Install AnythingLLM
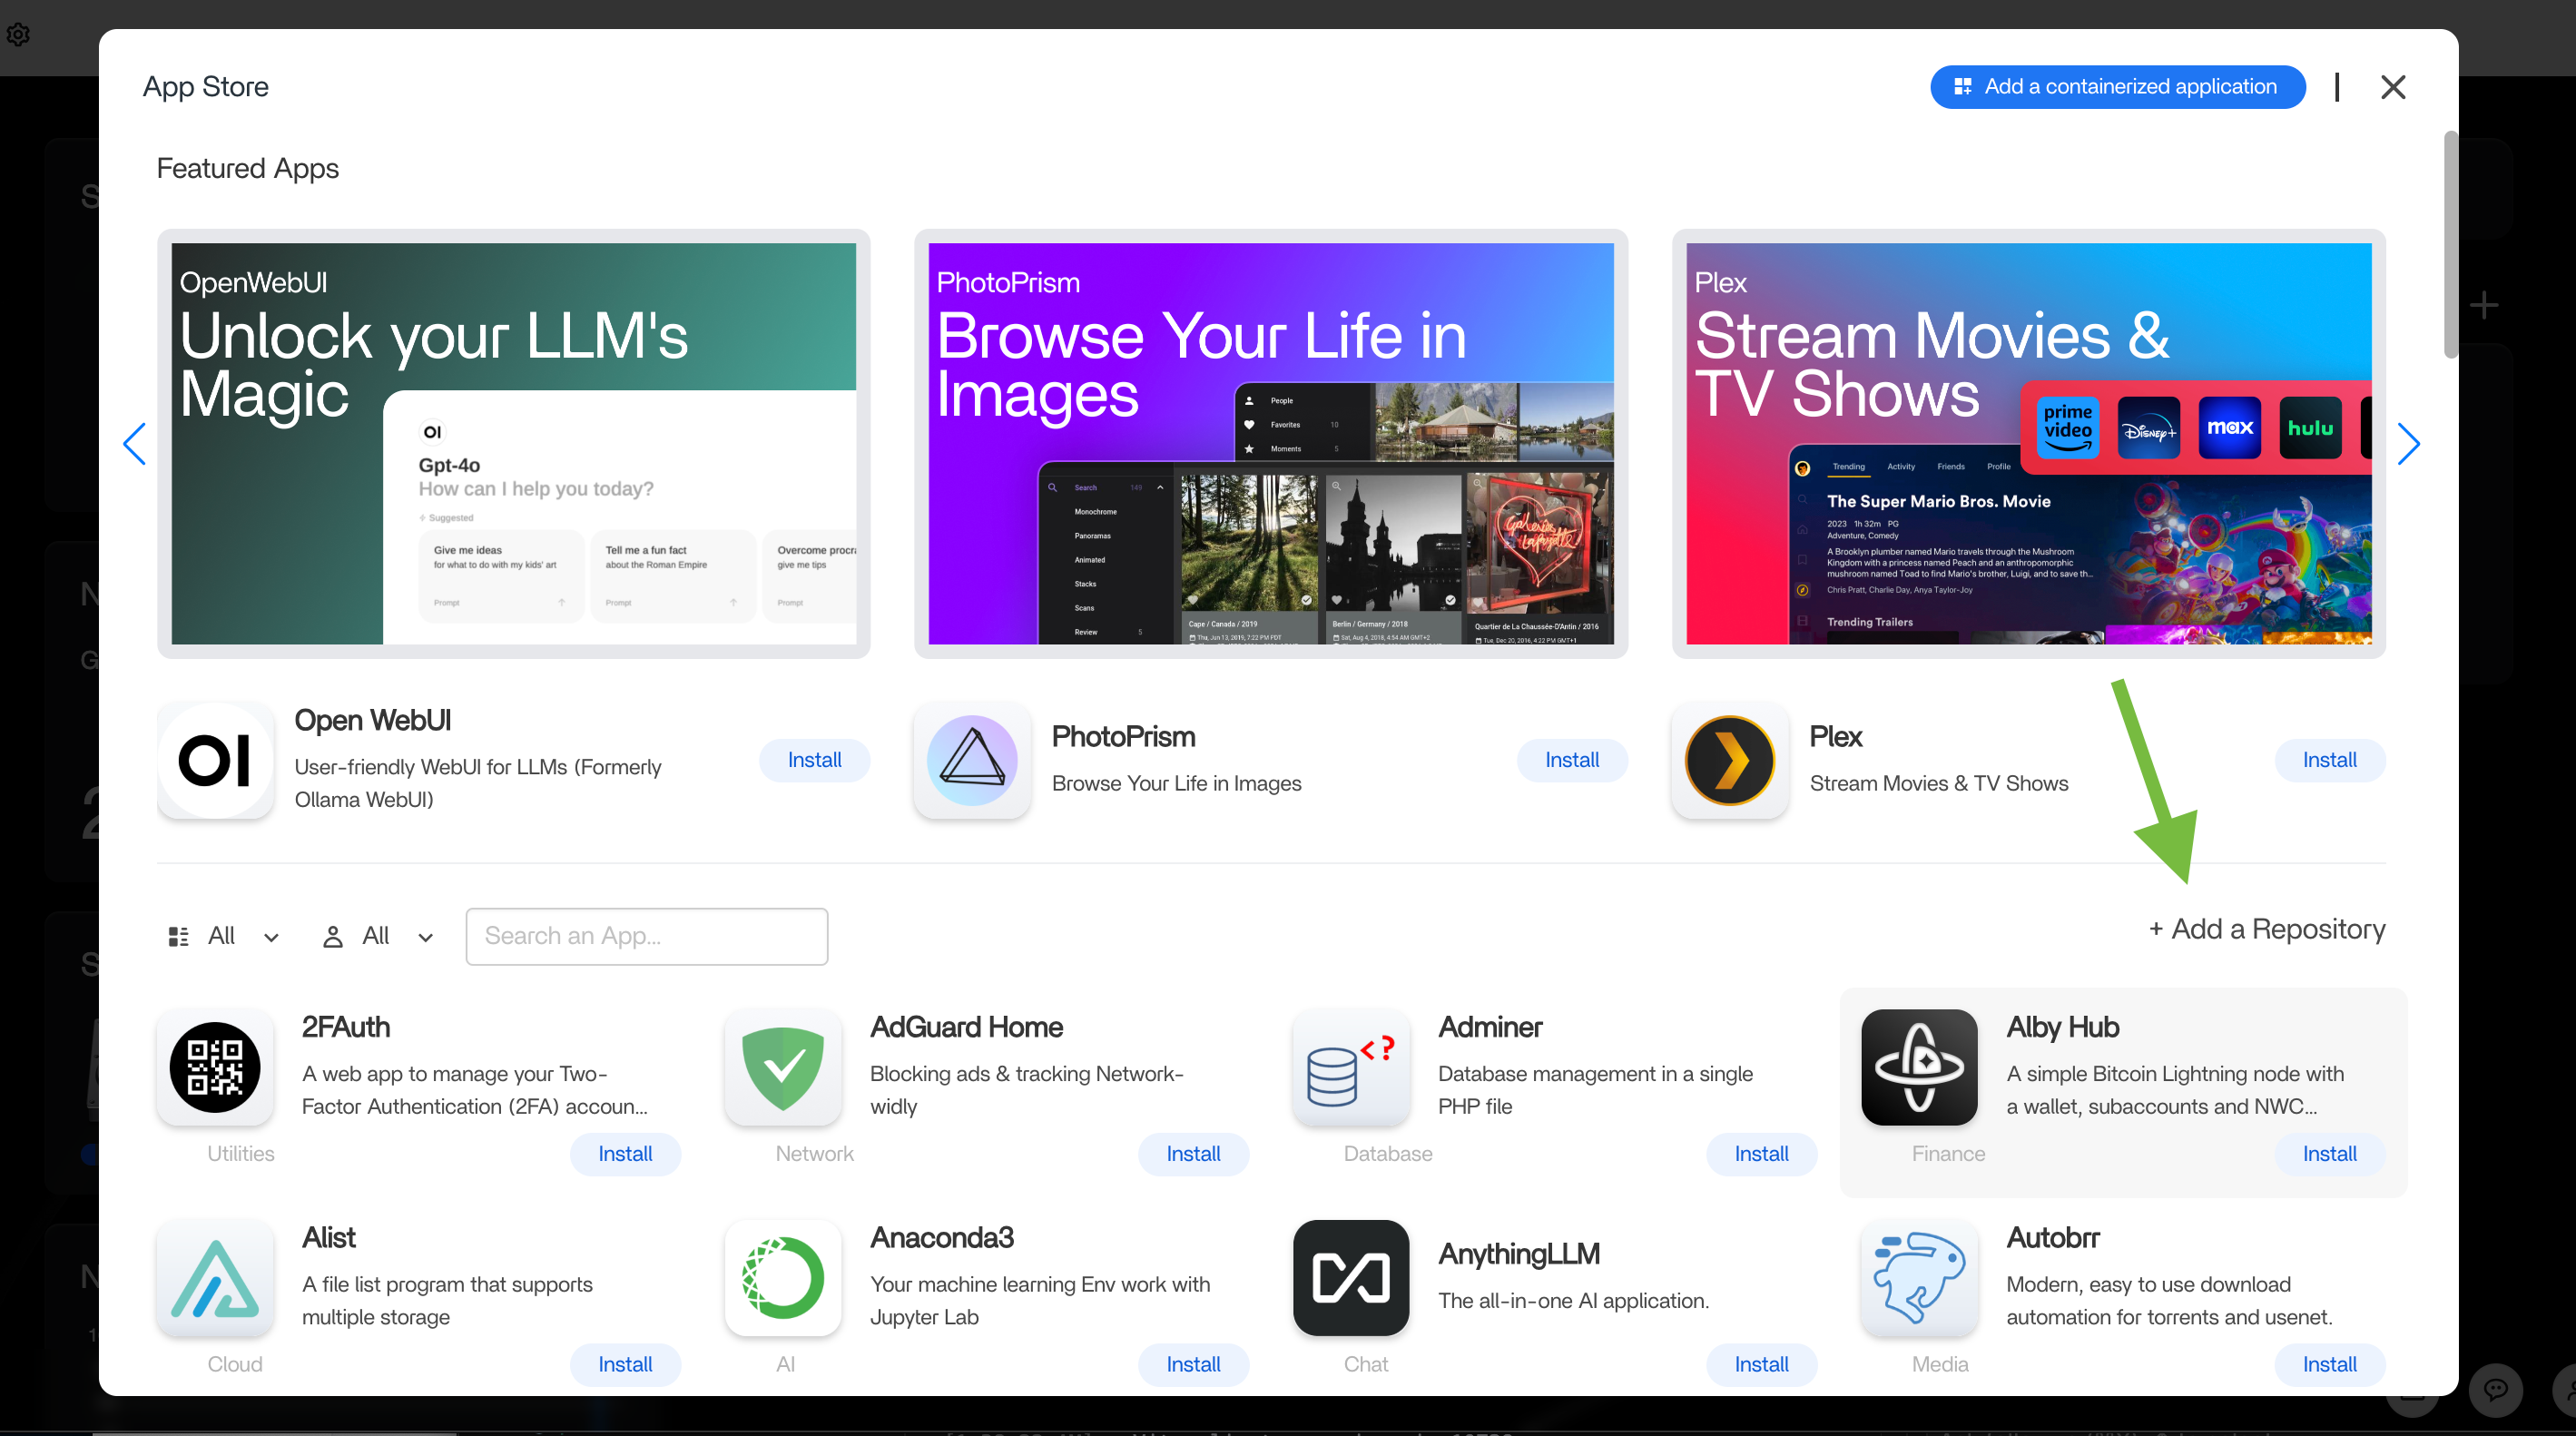Image resolution: width=2576 pixels, height=1436 pixels. tap(1761, 1364)
